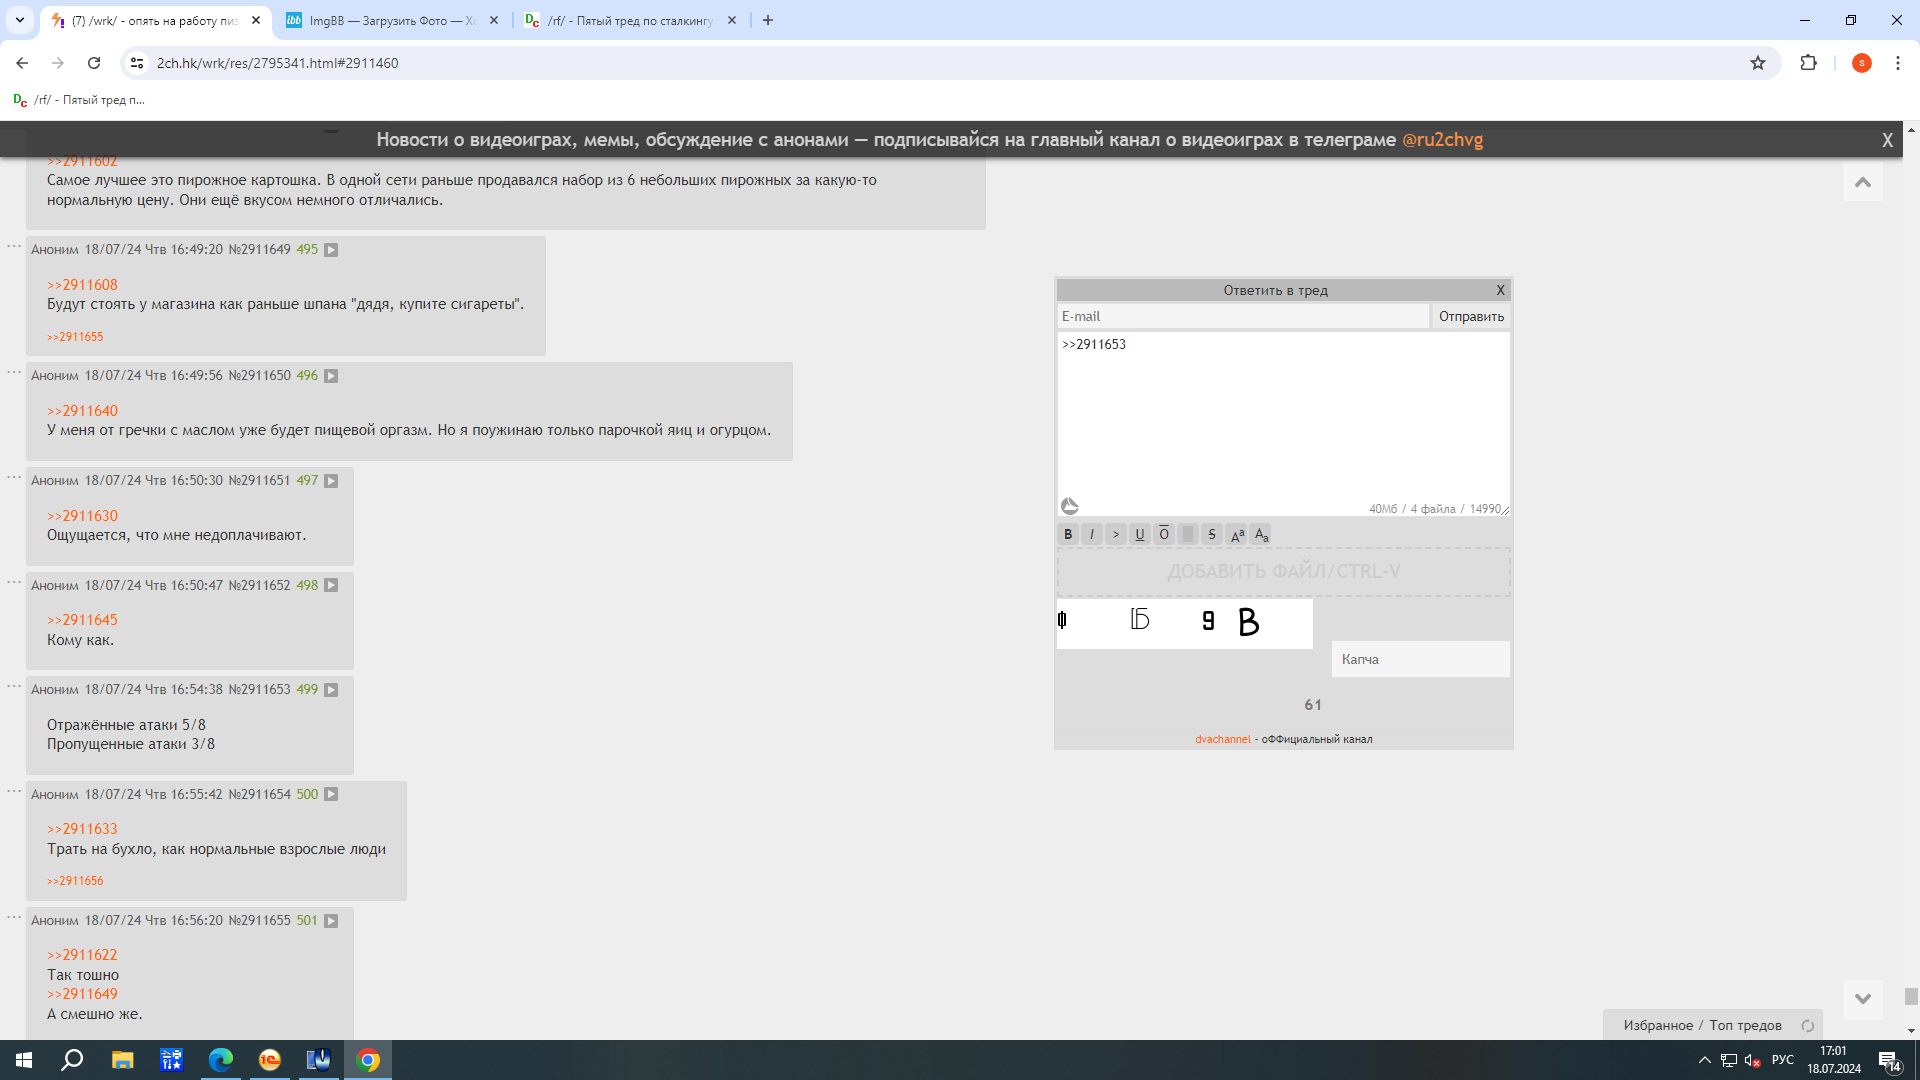Bookmark this page with the star icon

click(x=1758, y=63)
